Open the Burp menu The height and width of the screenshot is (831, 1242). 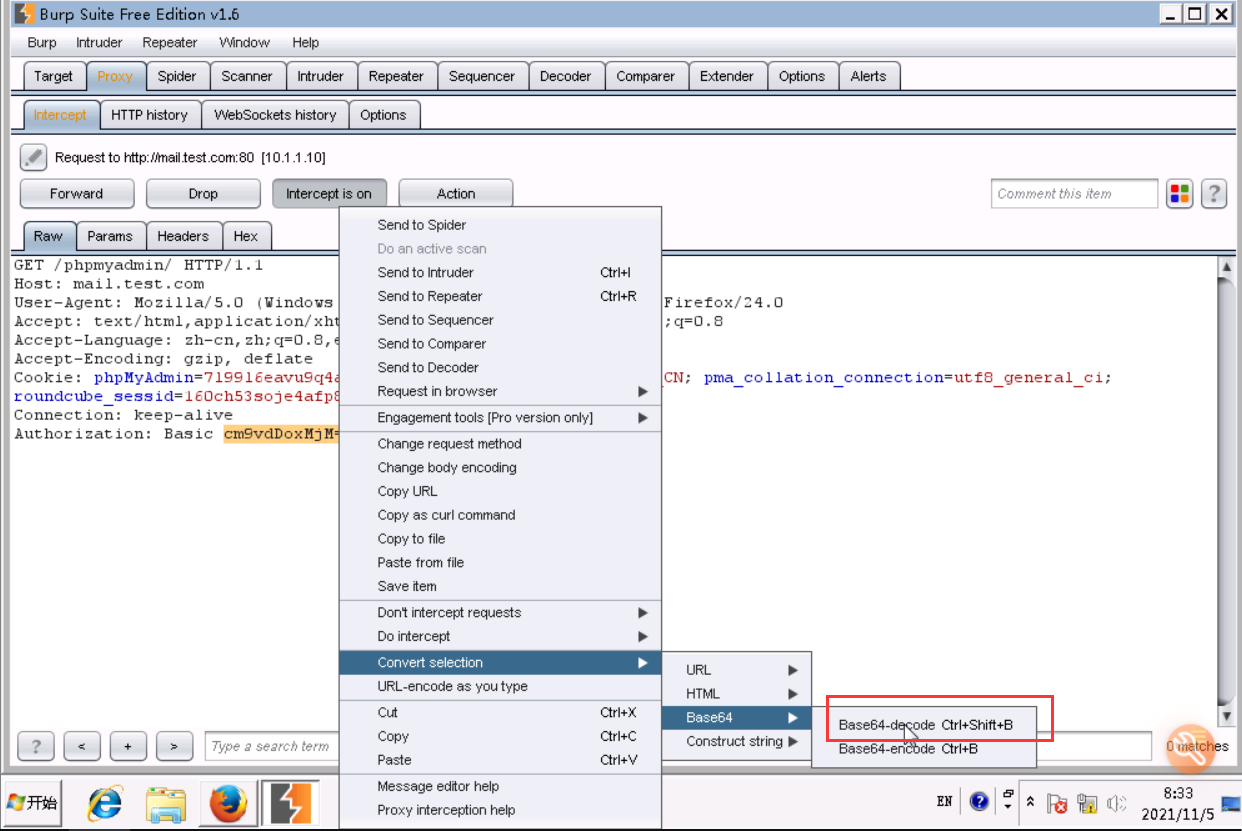coord(42,42)
